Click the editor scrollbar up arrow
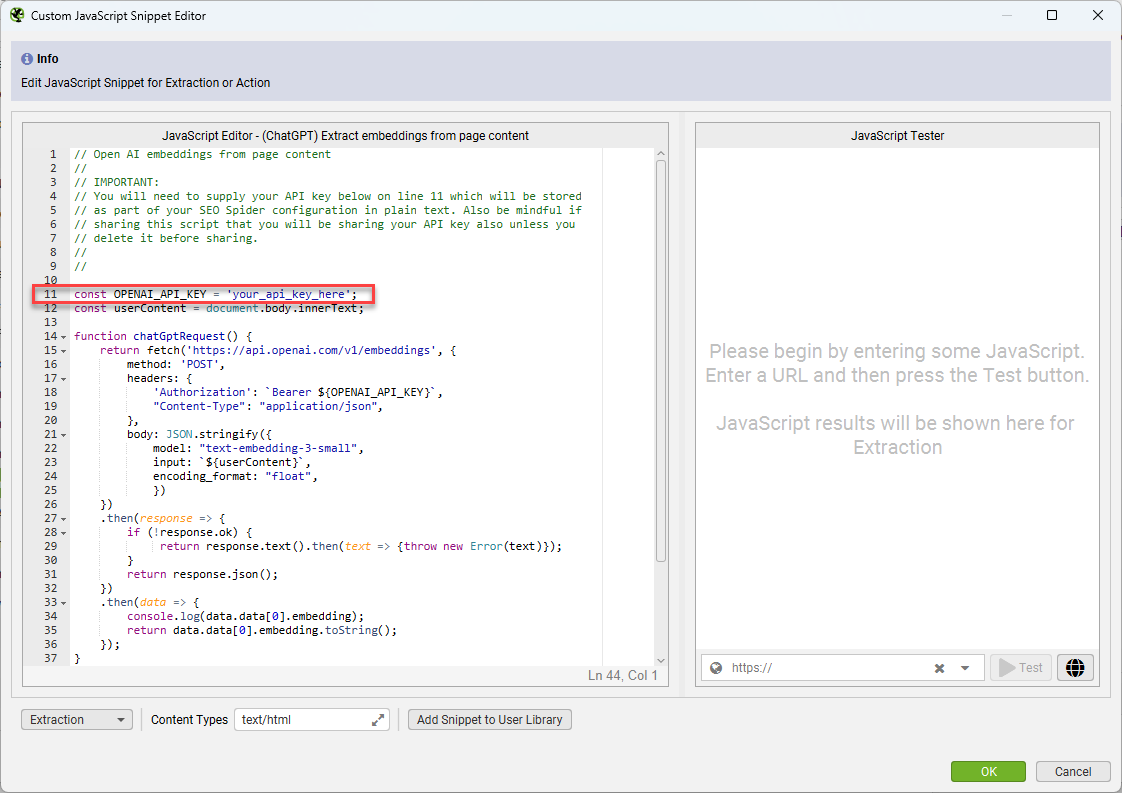 click(x=660, y=153)
